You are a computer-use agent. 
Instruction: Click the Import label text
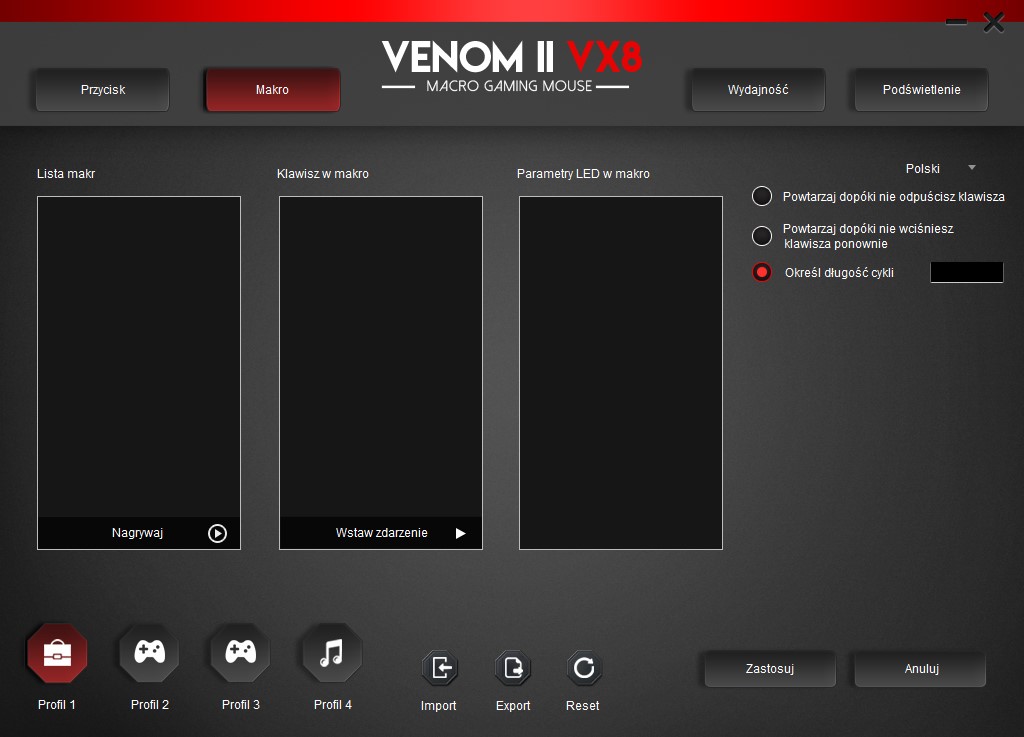click(438, 706)
